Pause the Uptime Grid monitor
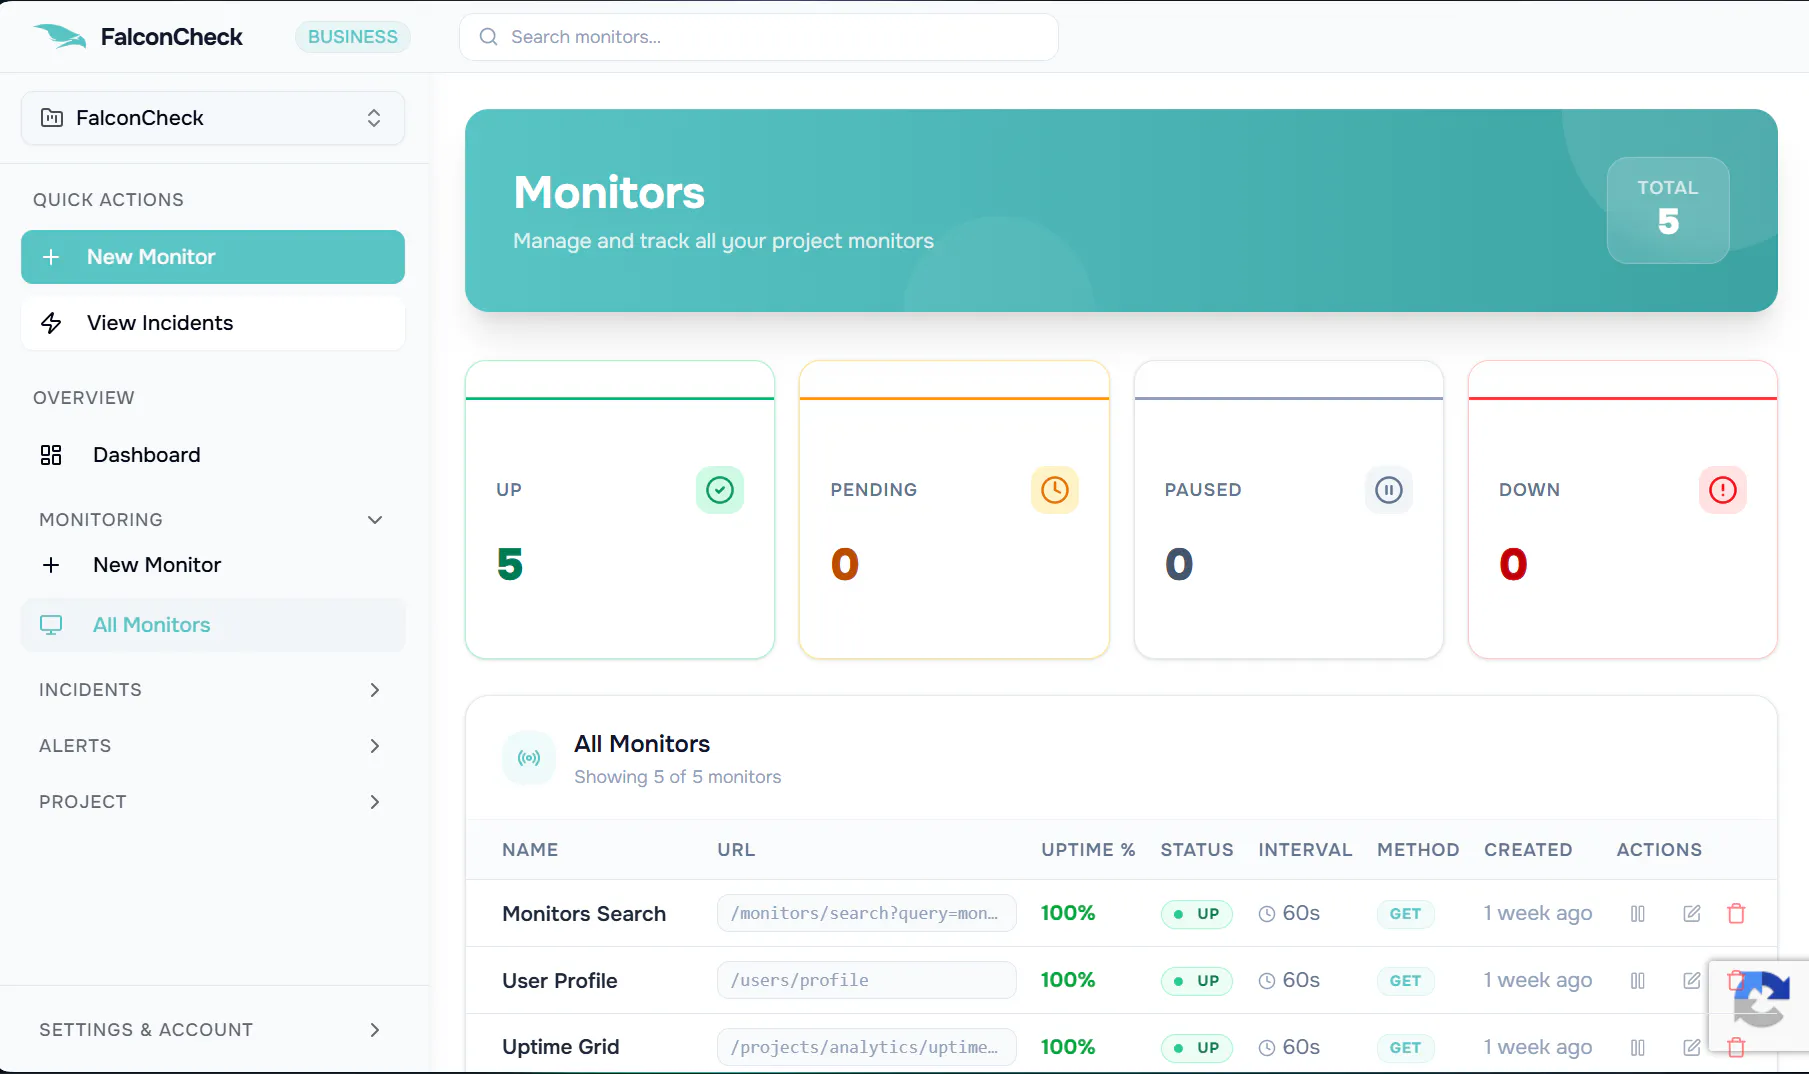Viewport: 1809px width, 1074px height. [1638, 1047]
